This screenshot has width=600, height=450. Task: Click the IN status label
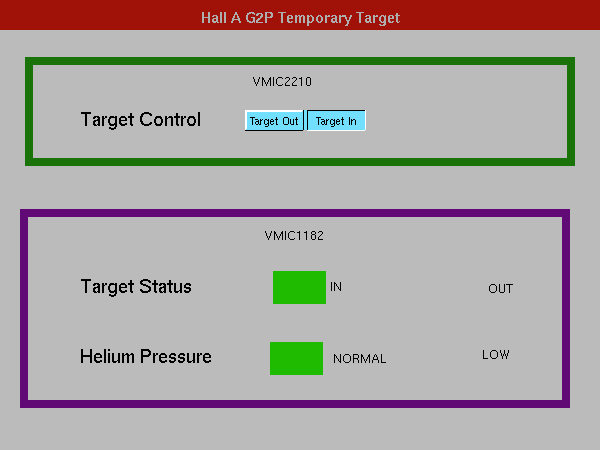(336, 287)
